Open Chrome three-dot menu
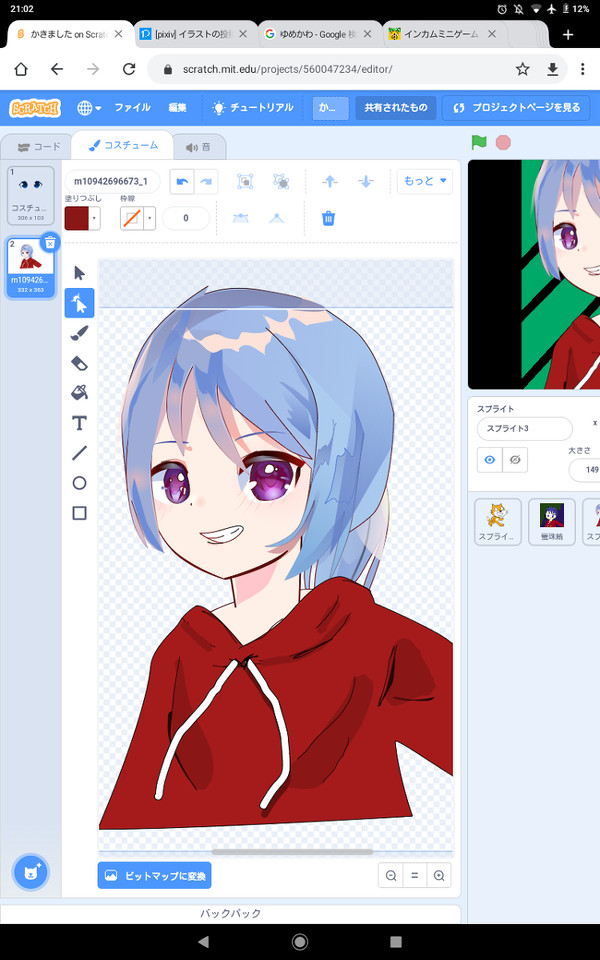Image resolution: width=600 pixels, height=960 pixels. (x=582, y=69)
